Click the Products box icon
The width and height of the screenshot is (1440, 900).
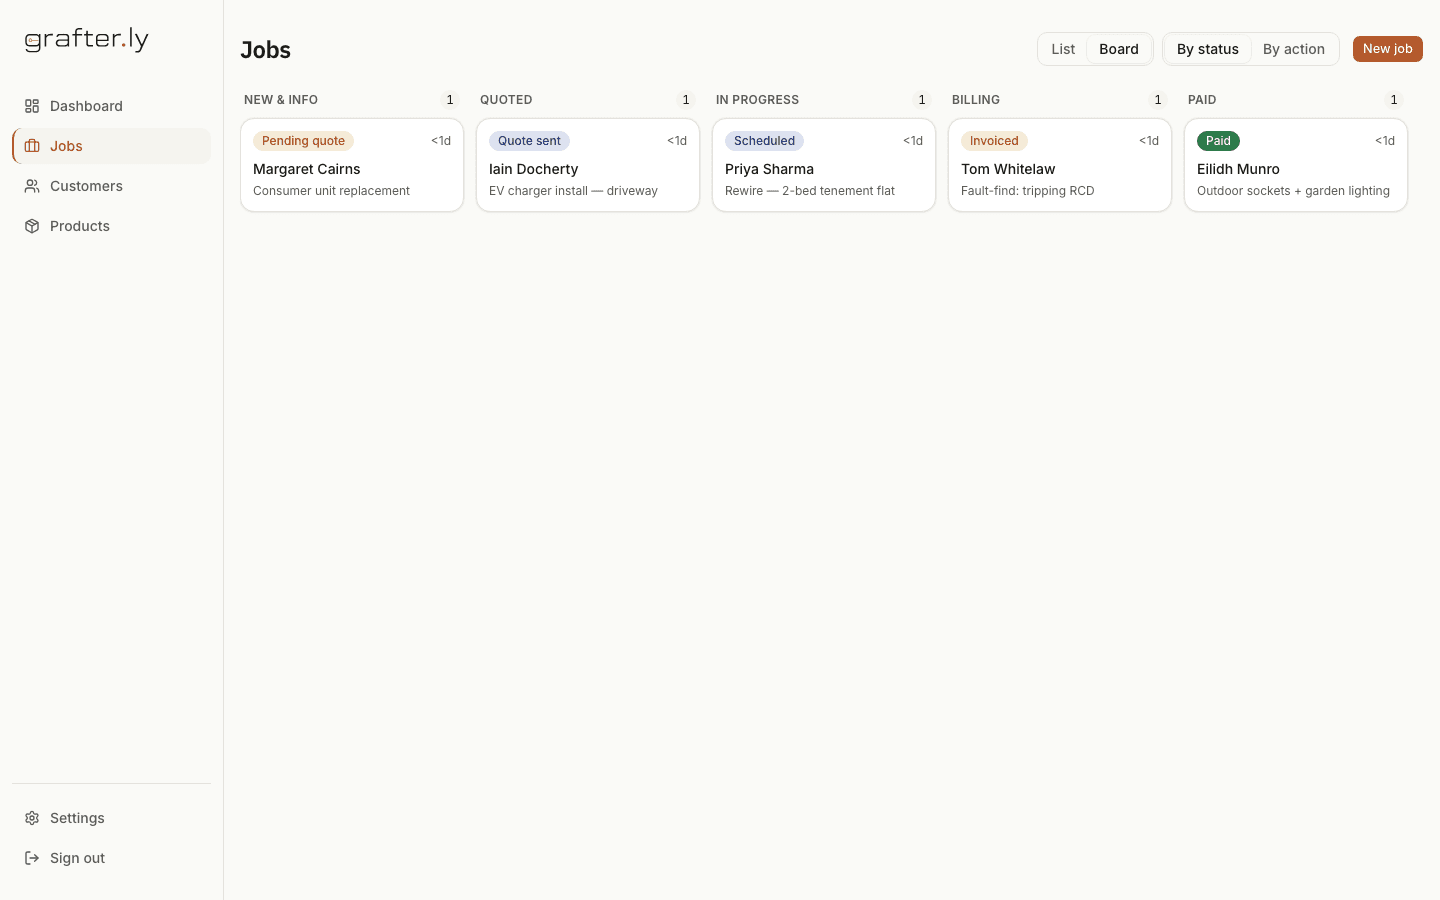[32, 226]
